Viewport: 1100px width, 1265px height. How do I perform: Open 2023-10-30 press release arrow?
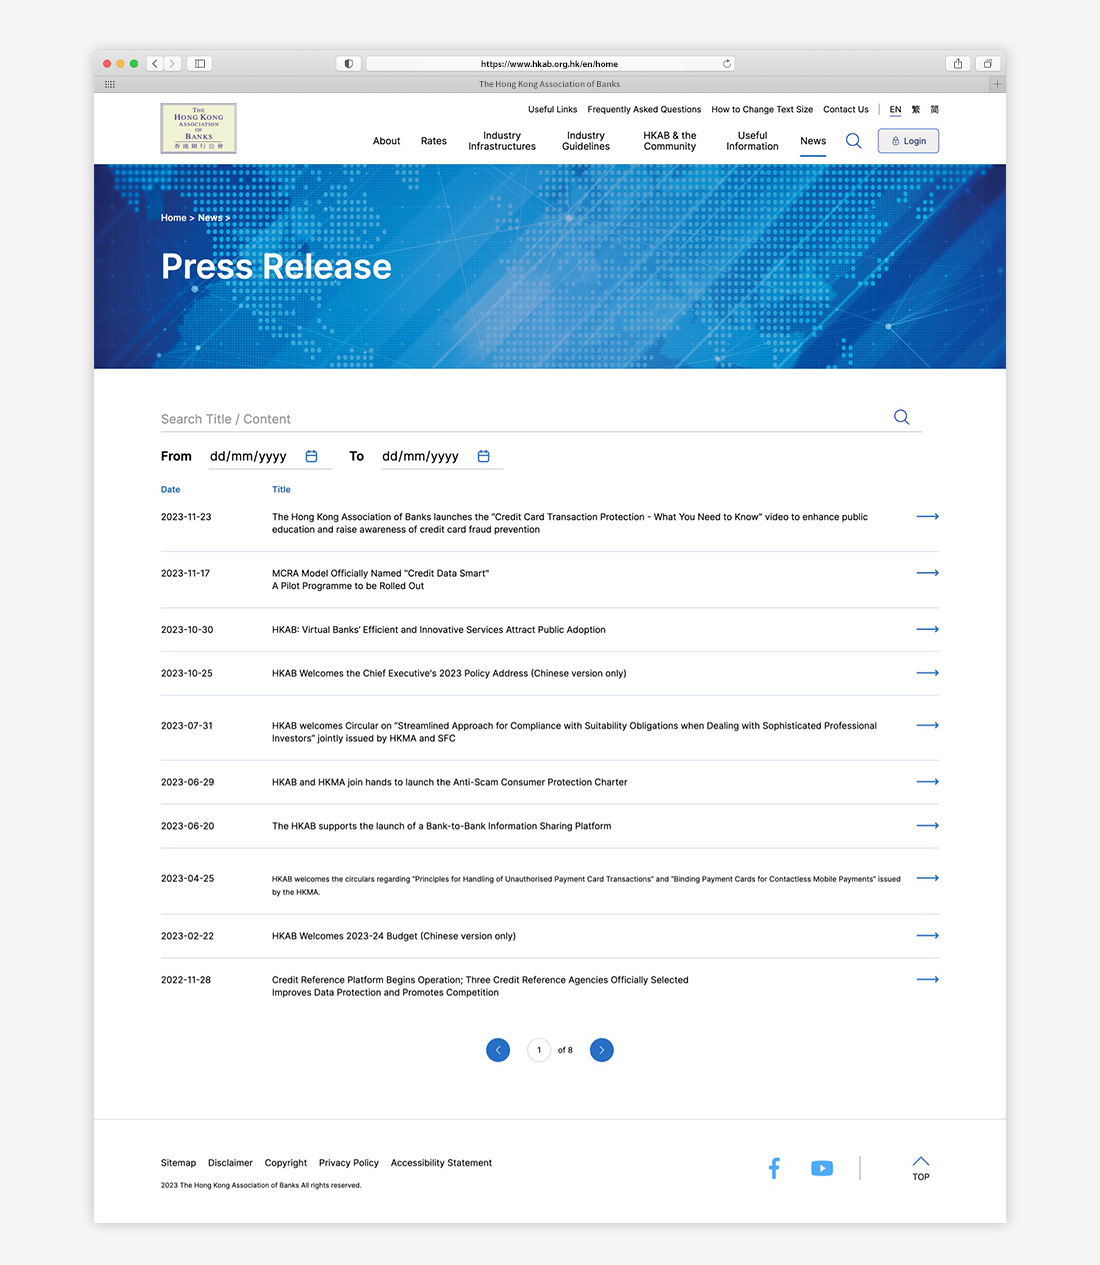tap(927, 629)
